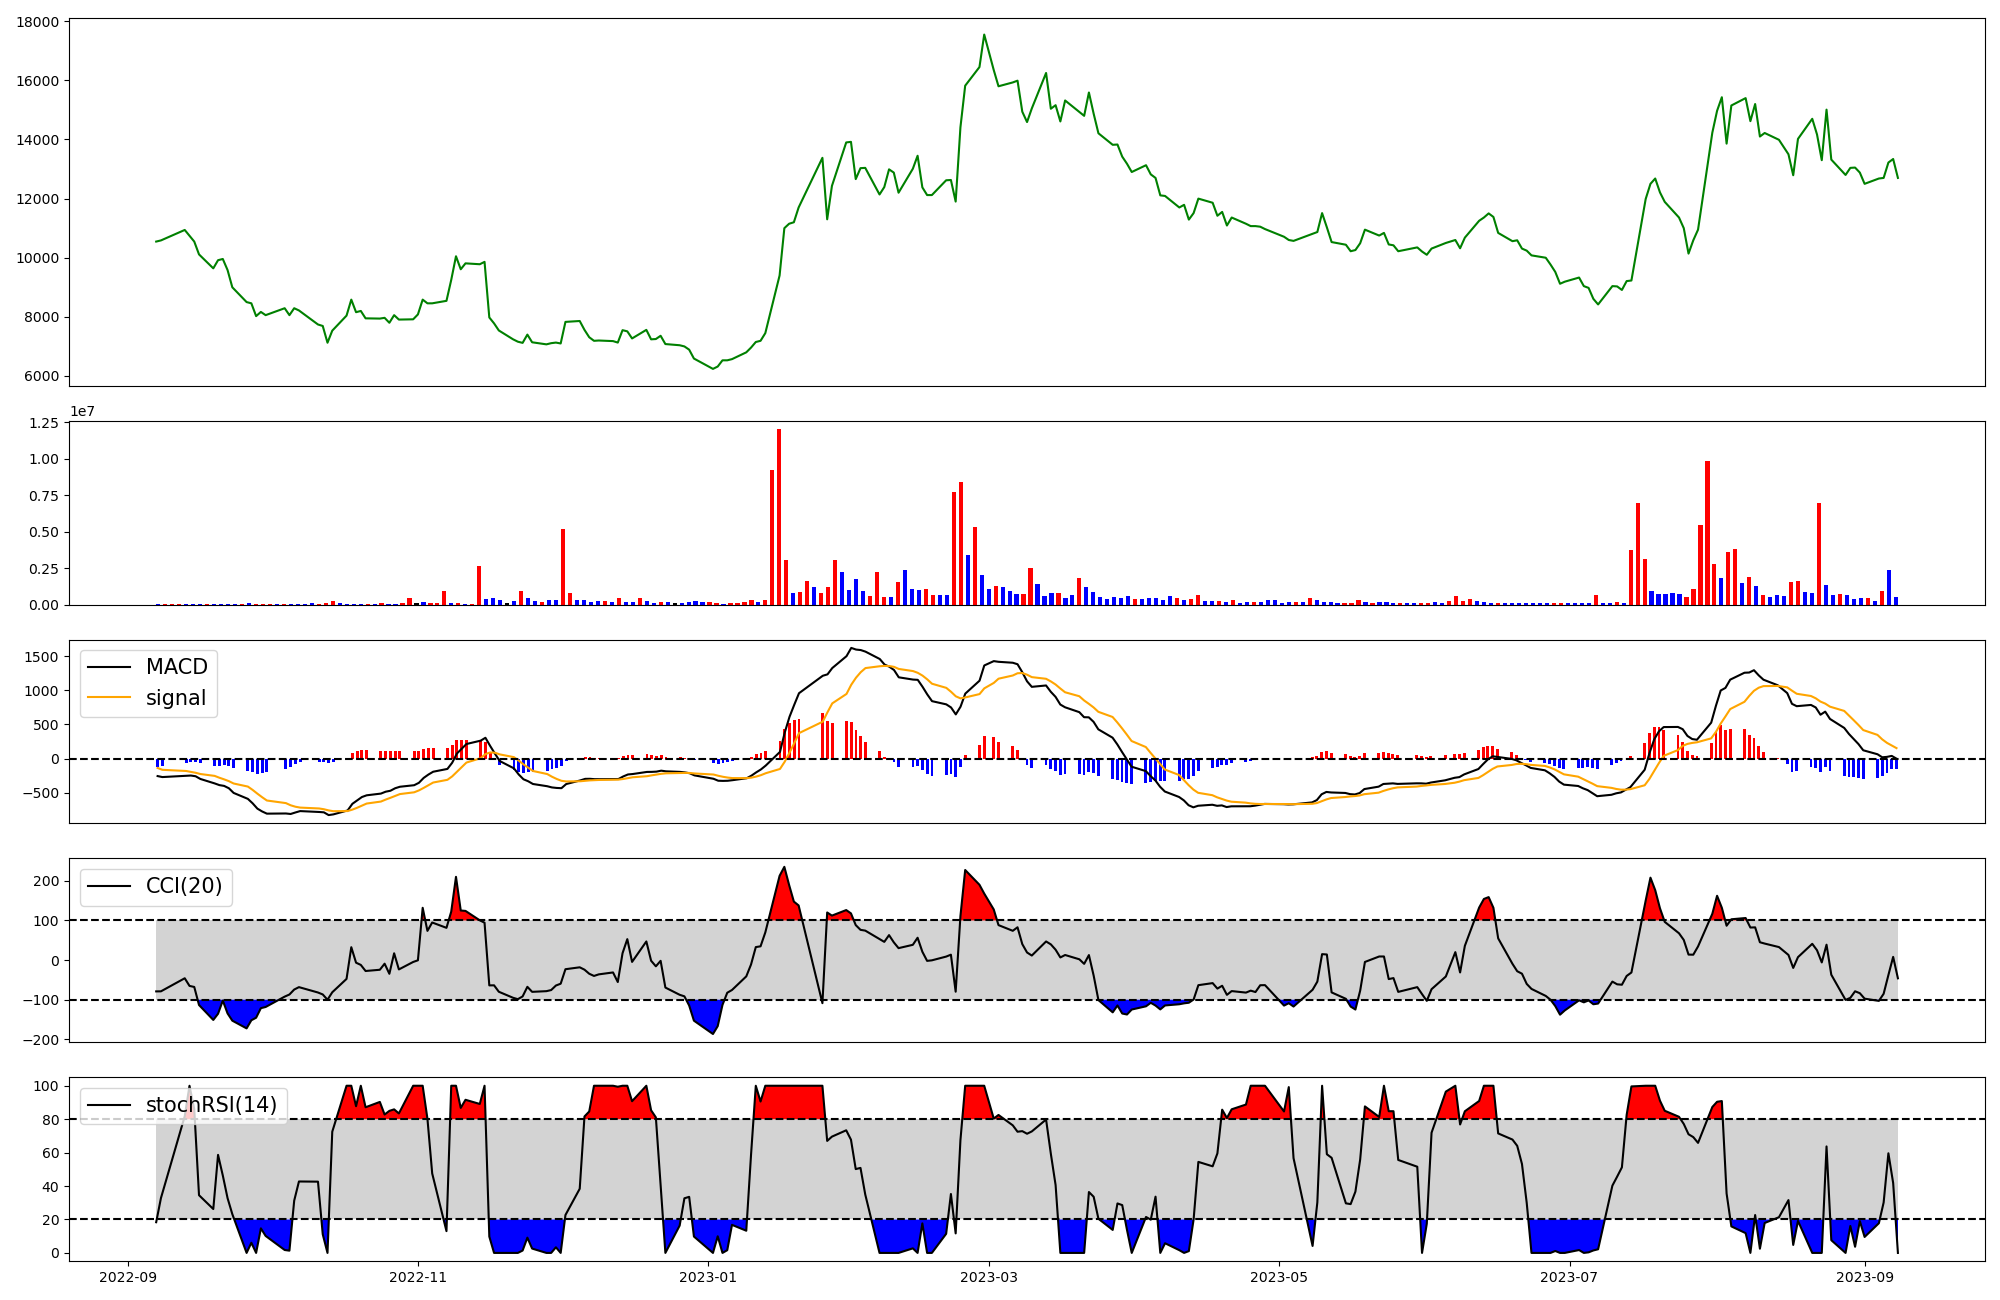Image resolution: width=2000 pixels, height=1300 pixels.
Task: Click the -200 tick on the CCI axis
Action: pos(40,1040)
